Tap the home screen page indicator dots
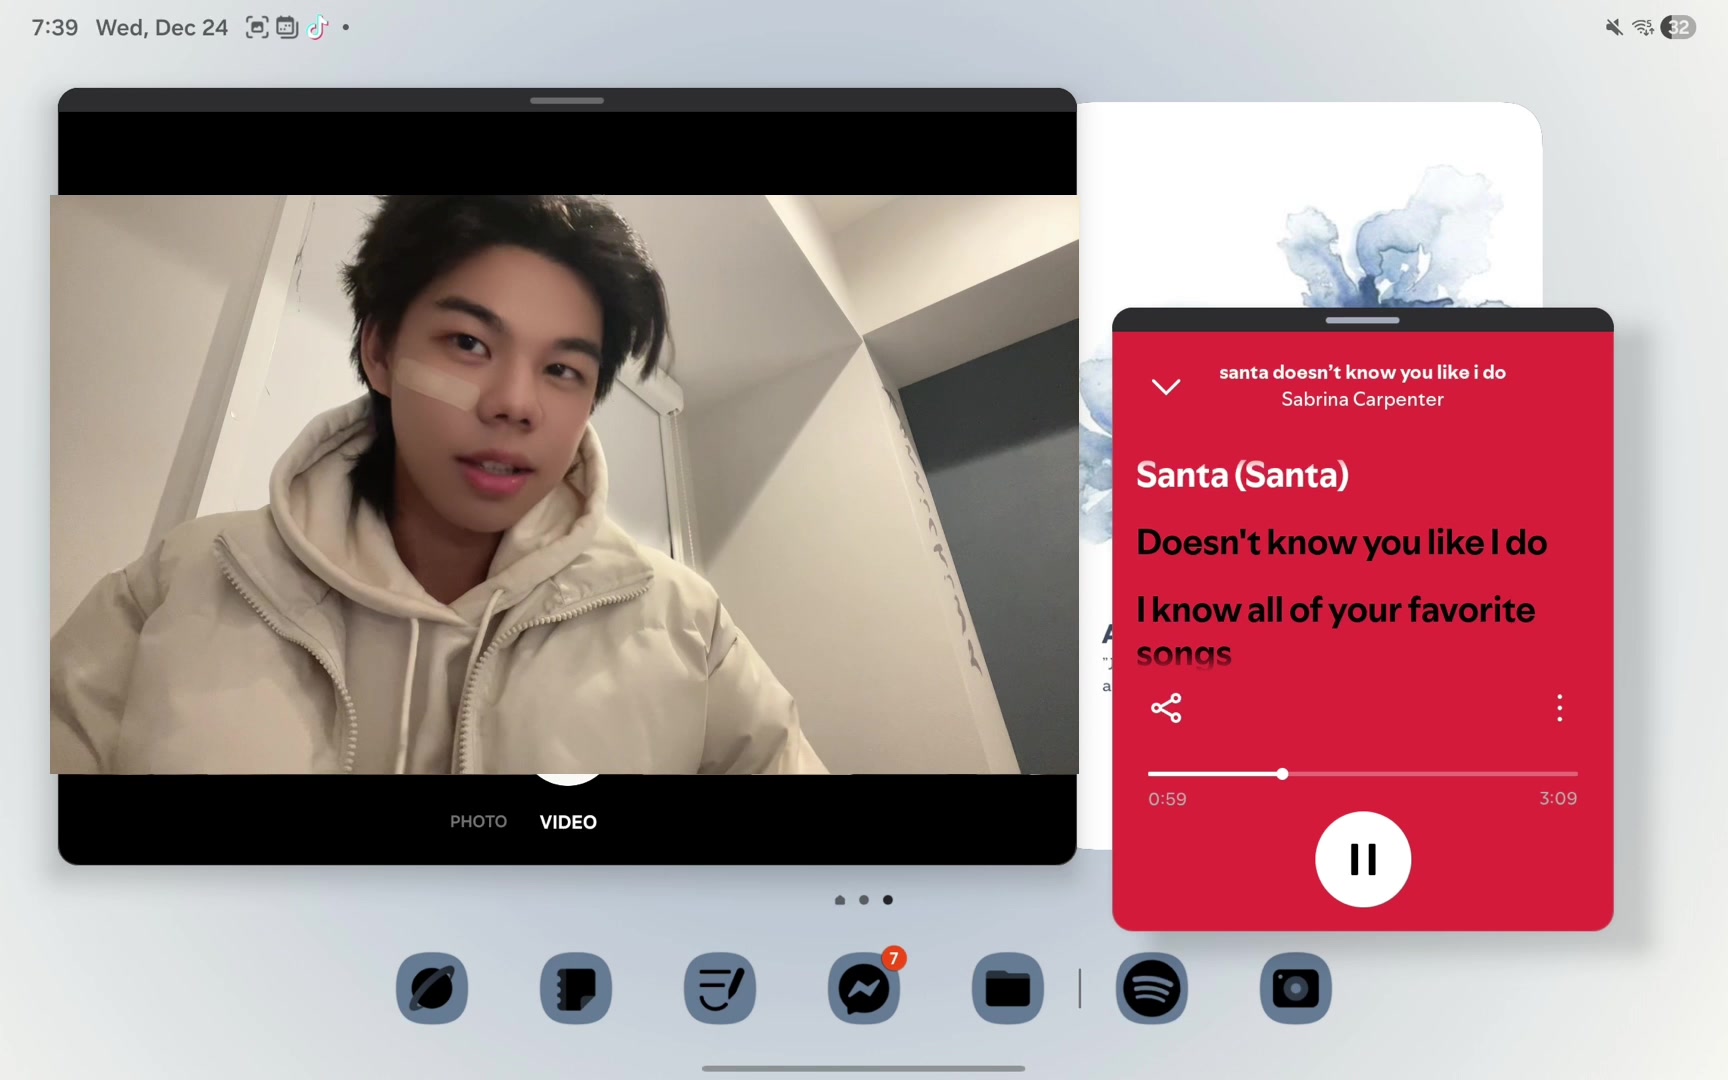 864,900
